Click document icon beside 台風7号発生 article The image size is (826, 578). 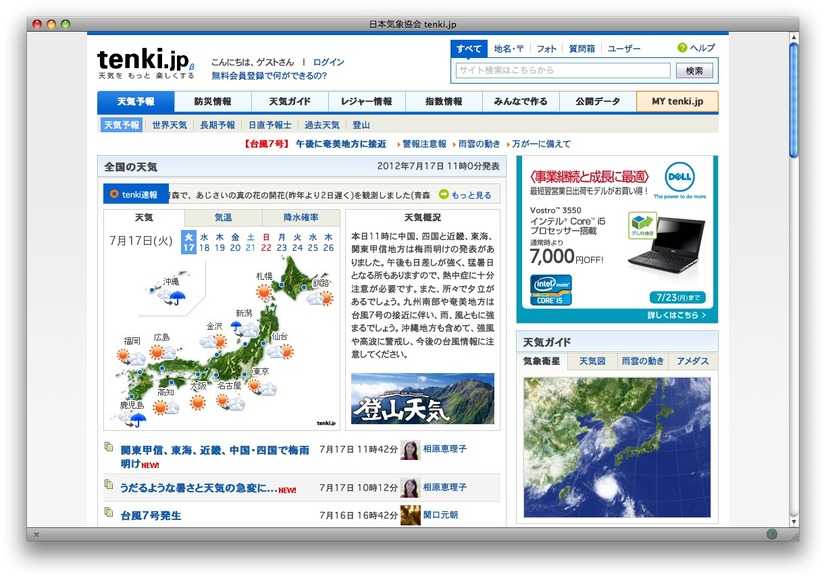pos(109,512)
